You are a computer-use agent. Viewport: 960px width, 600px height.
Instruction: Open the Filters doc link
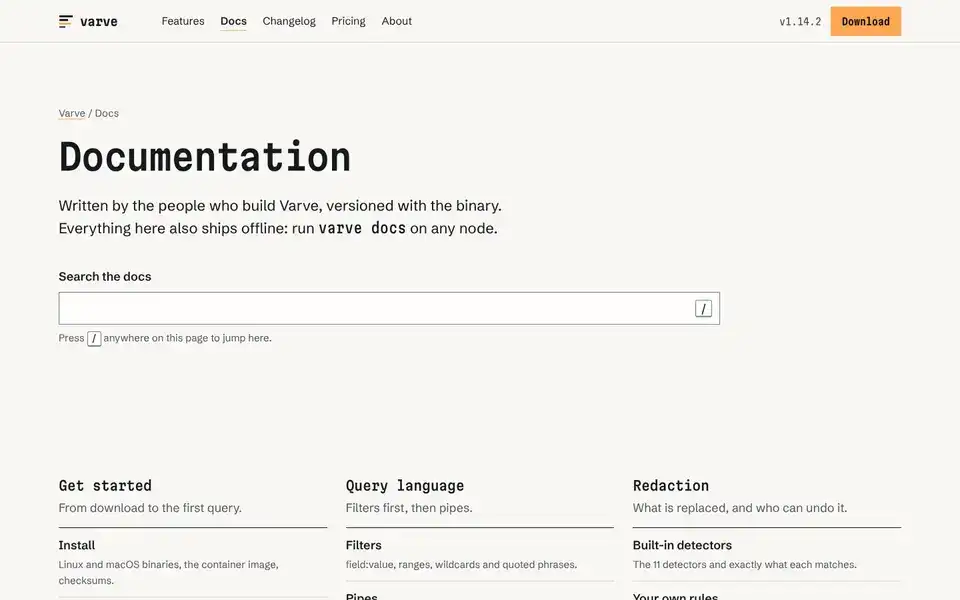click(364, 546)
